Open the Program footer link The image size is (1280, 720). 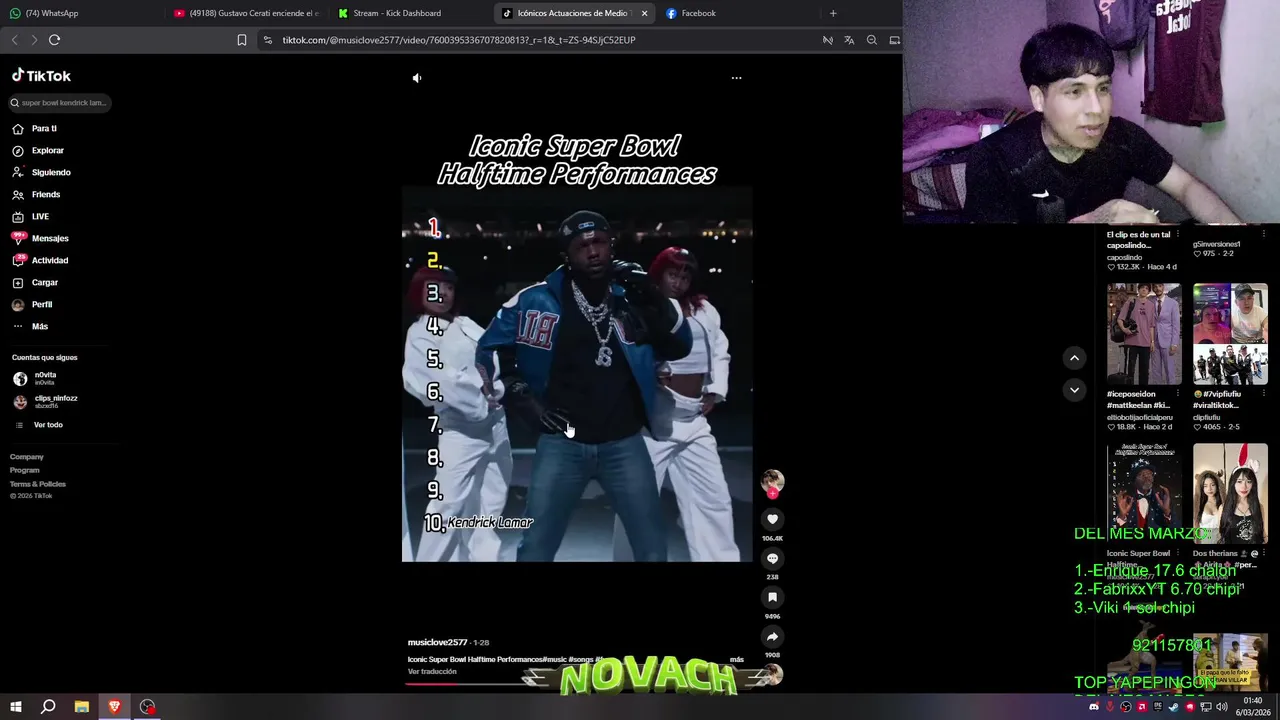(25, 470)
